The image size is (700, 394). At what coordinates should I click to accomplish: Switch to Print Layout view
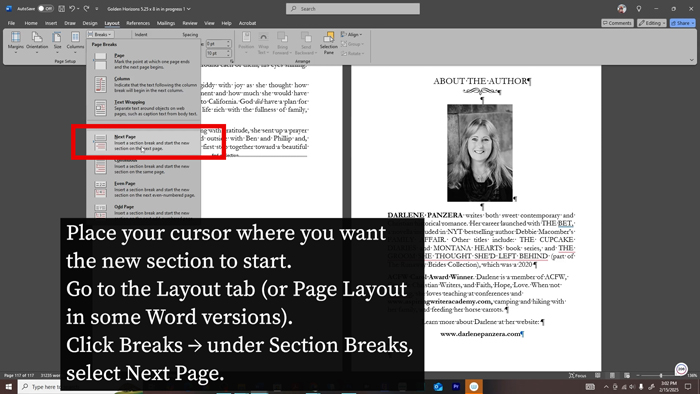(612, 376)
